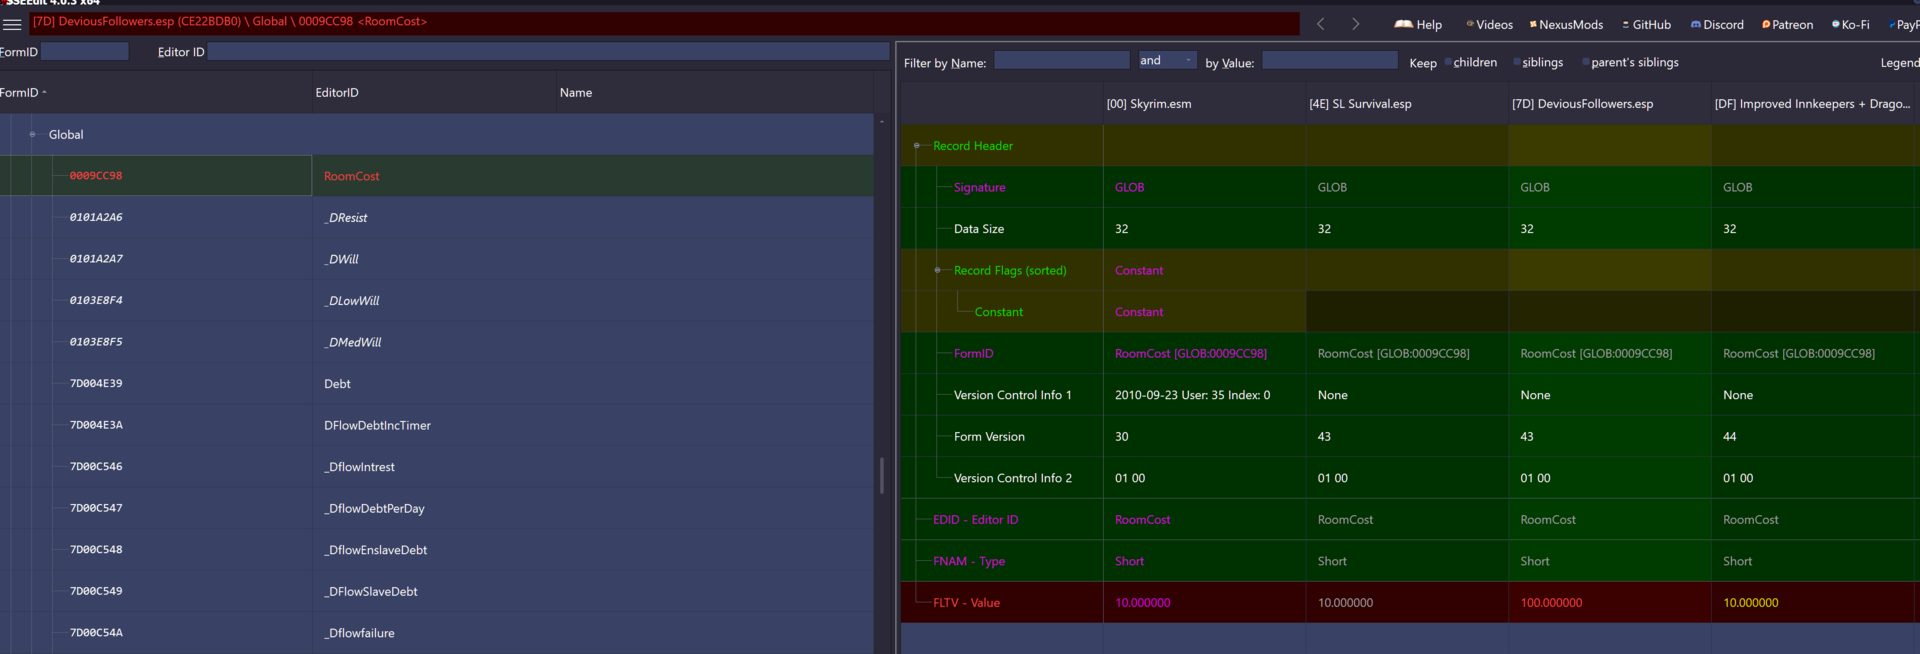Select record 0103E8F4 _DLowWill
The height and width of the screenshot is (654, 1920).
pyautogui.click(x=436, y=300)
